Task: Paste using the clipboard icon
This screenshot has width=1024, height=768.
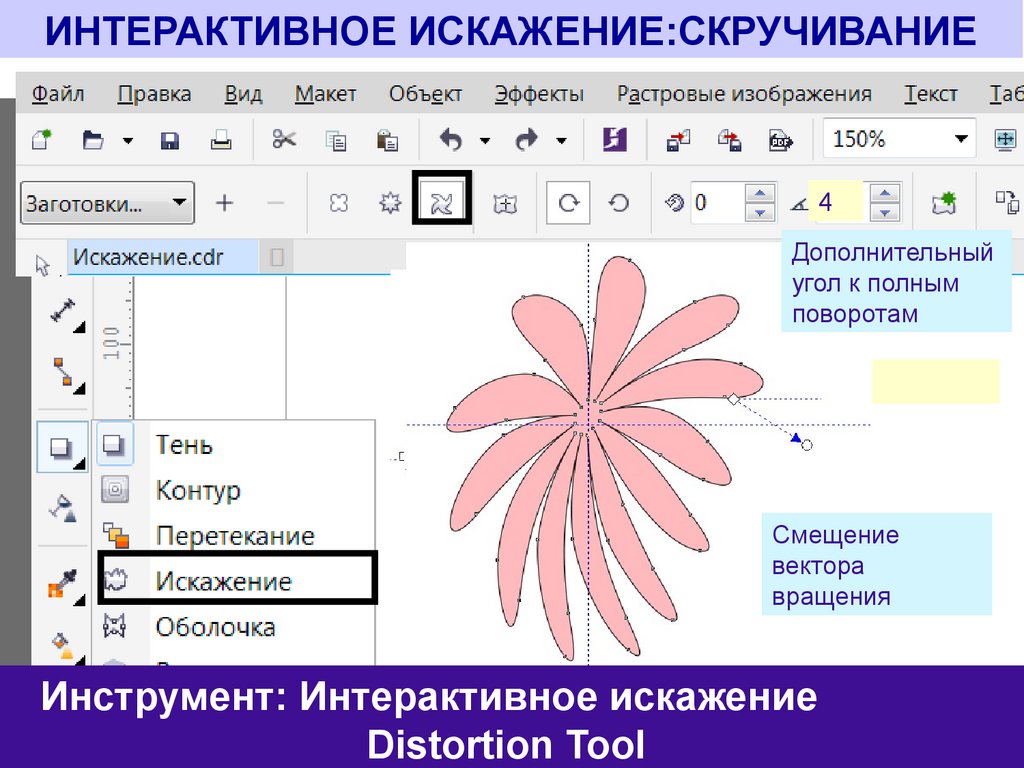Action: point(387,140)
